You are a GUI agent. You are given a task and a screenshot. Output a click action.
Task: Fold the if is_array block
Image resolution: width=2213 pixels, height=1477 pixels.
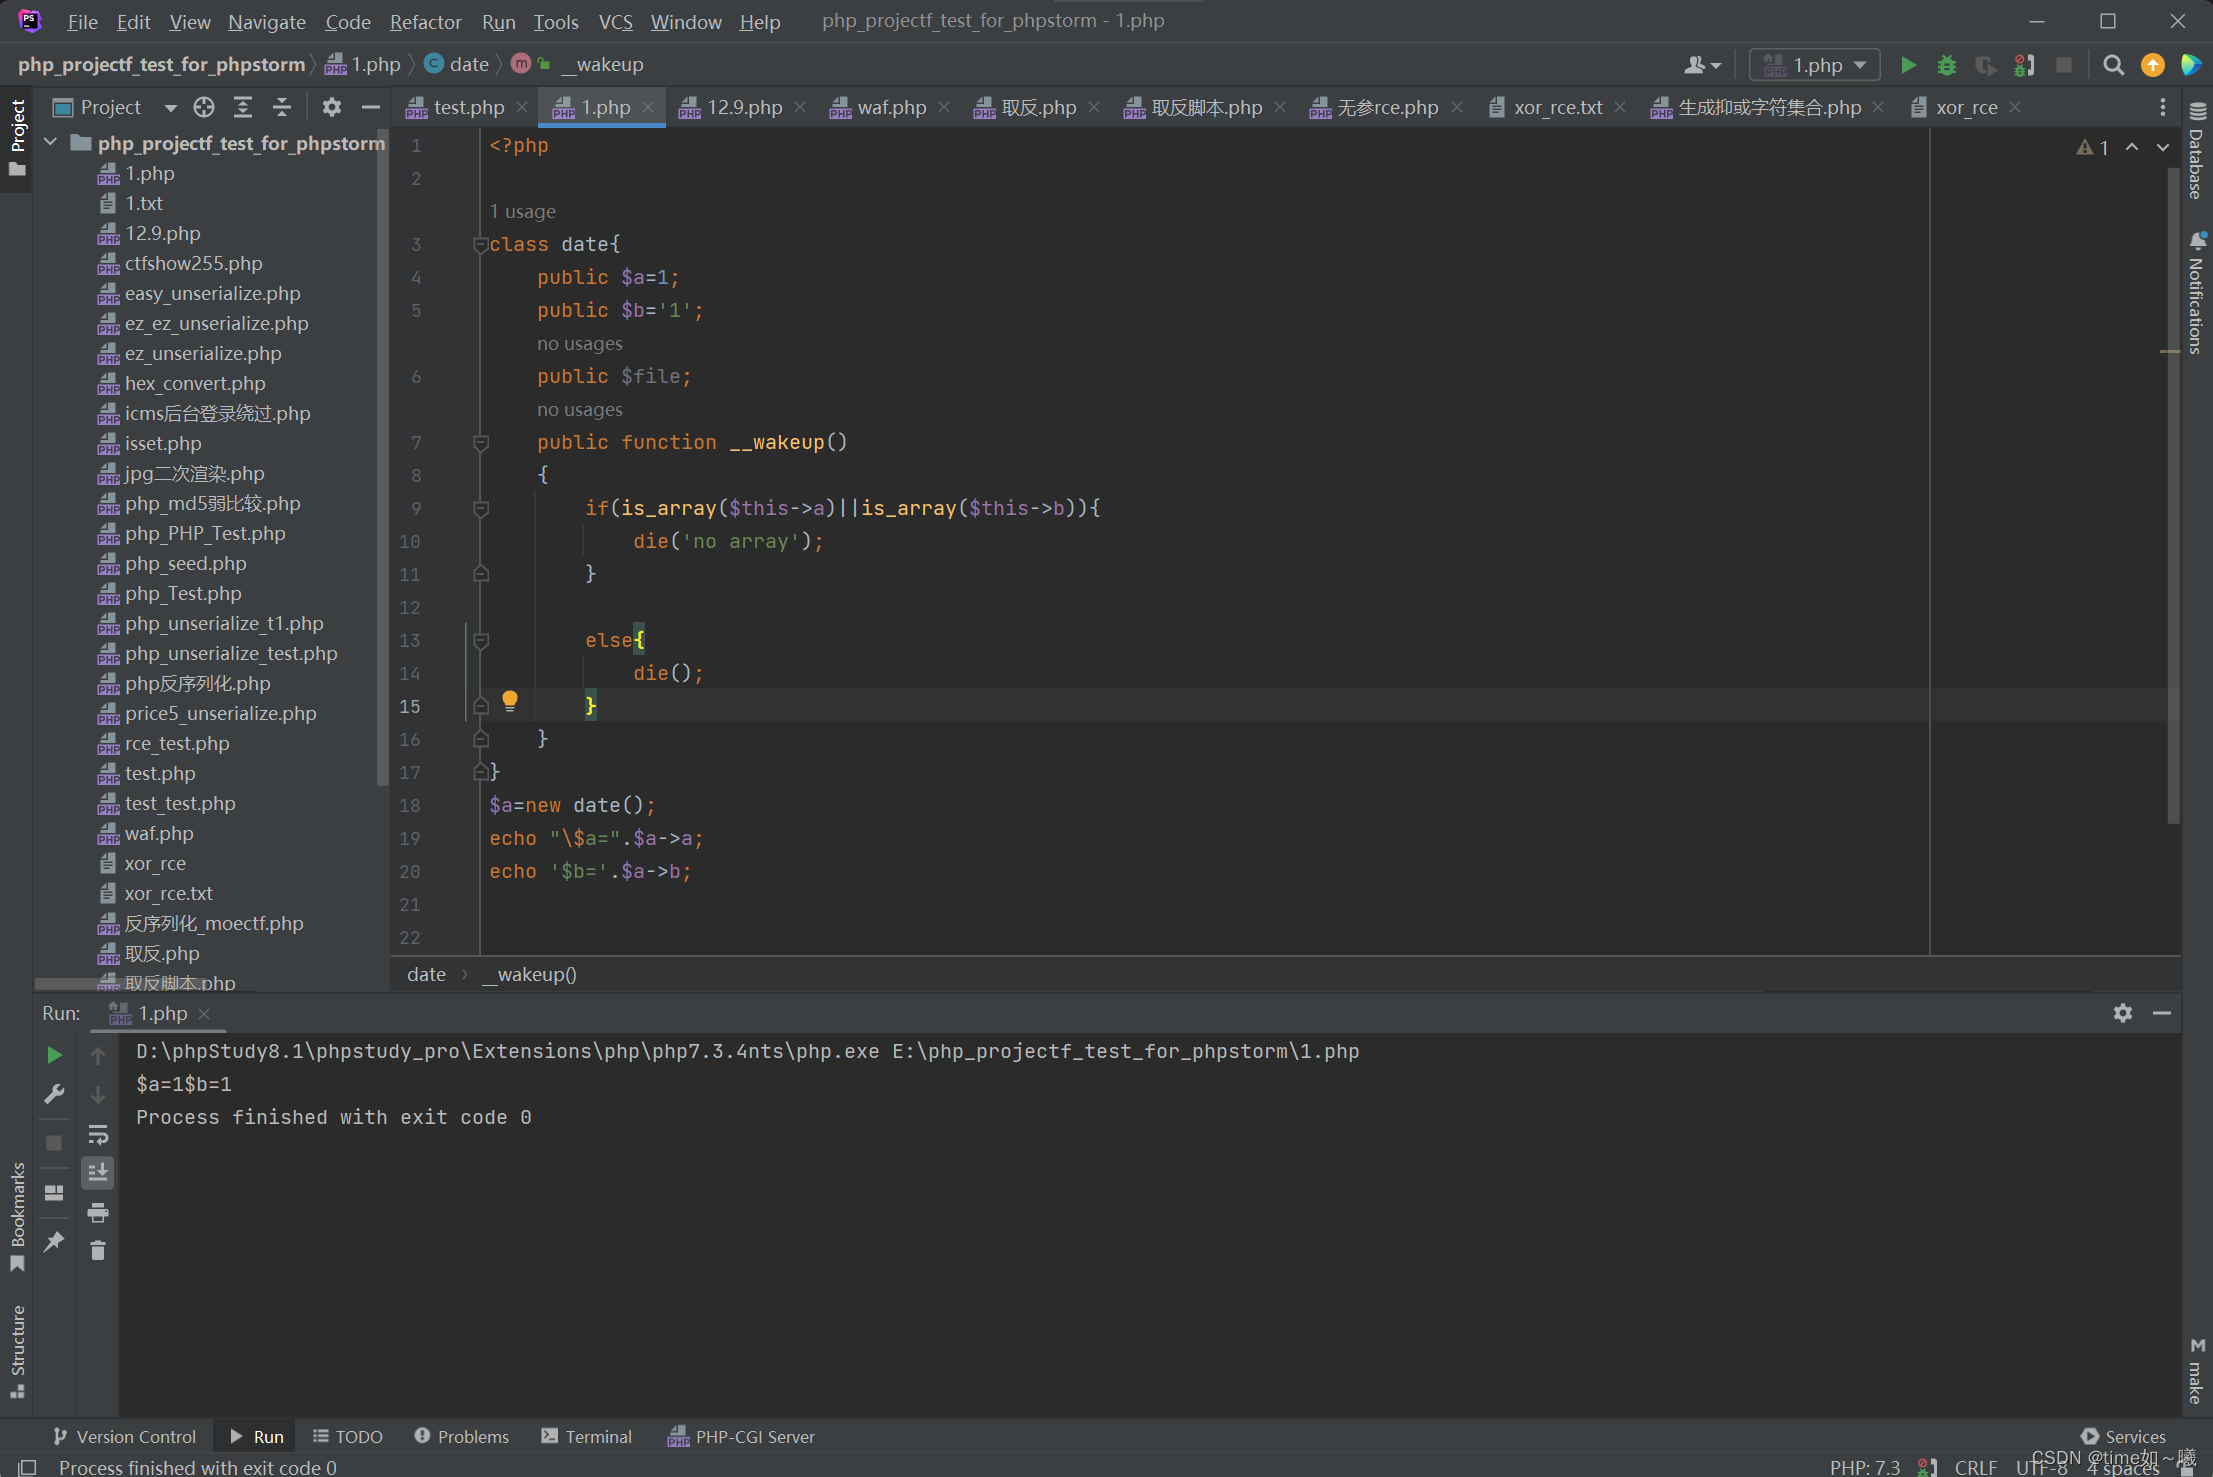[481, 508]
